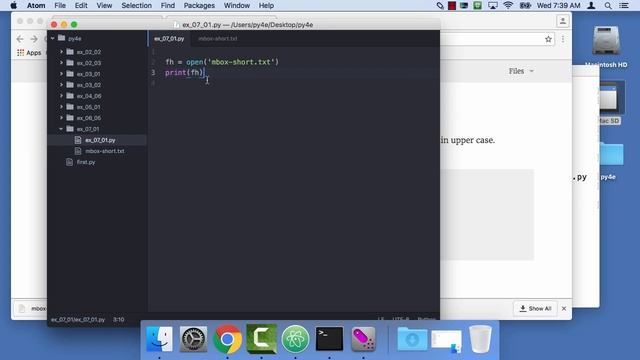Open Macintosh HD drive on desktop

[x=606, y=47]
